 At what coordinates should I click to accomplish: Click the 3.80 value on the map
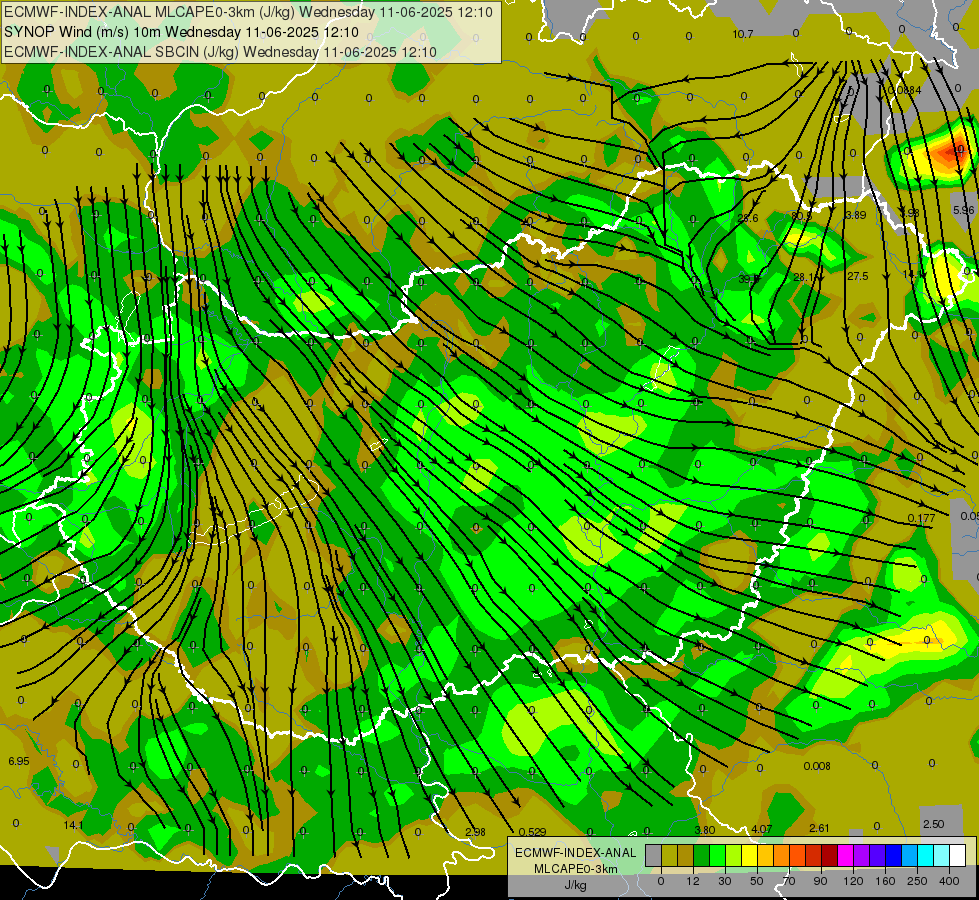[705, 830]
